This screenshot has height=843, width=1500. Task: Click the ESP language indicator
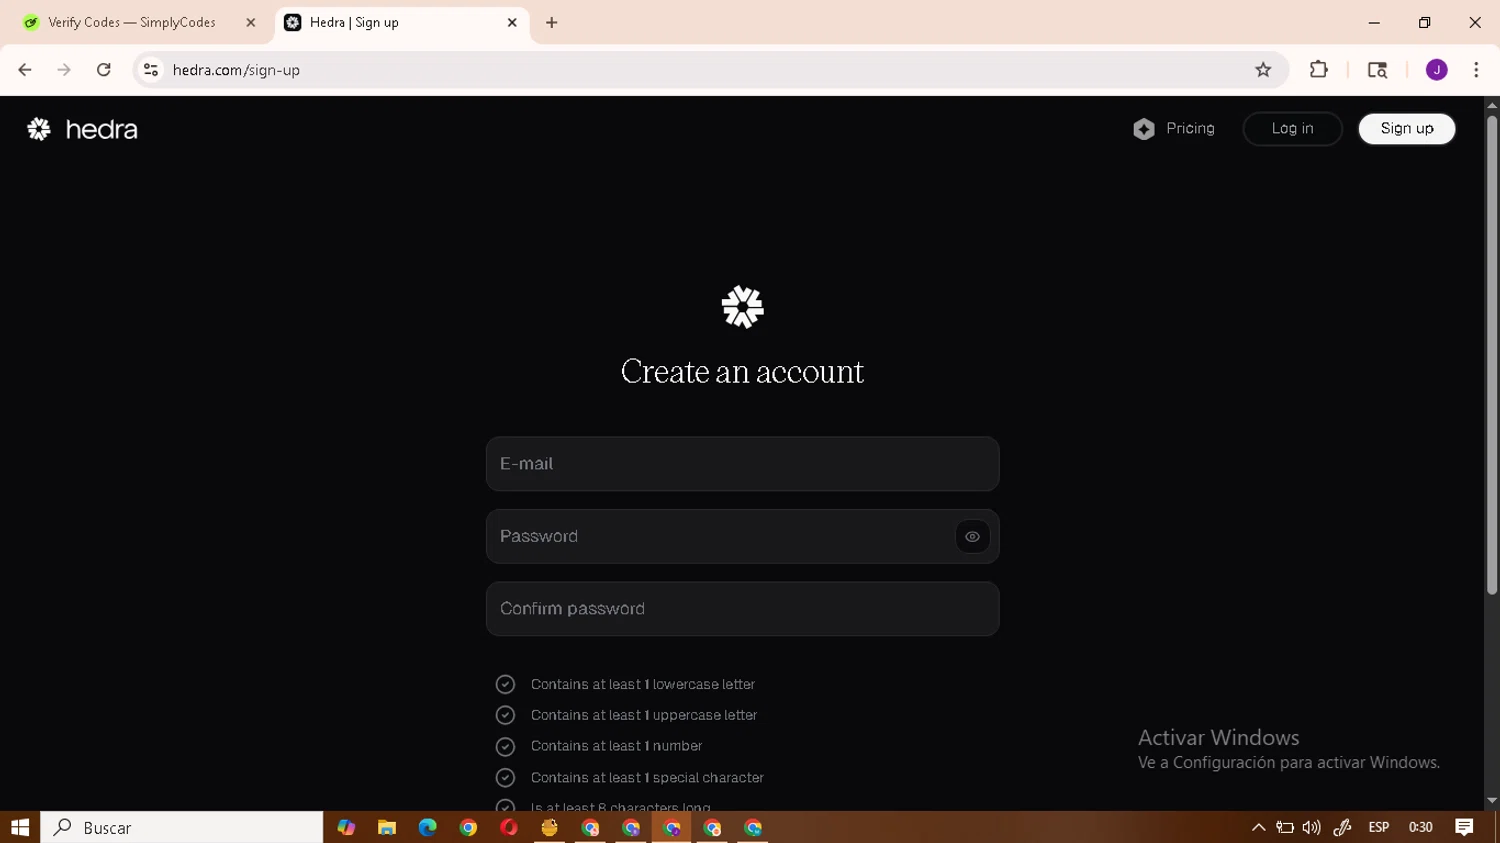pyautogui.click(x=1379, y=828)
